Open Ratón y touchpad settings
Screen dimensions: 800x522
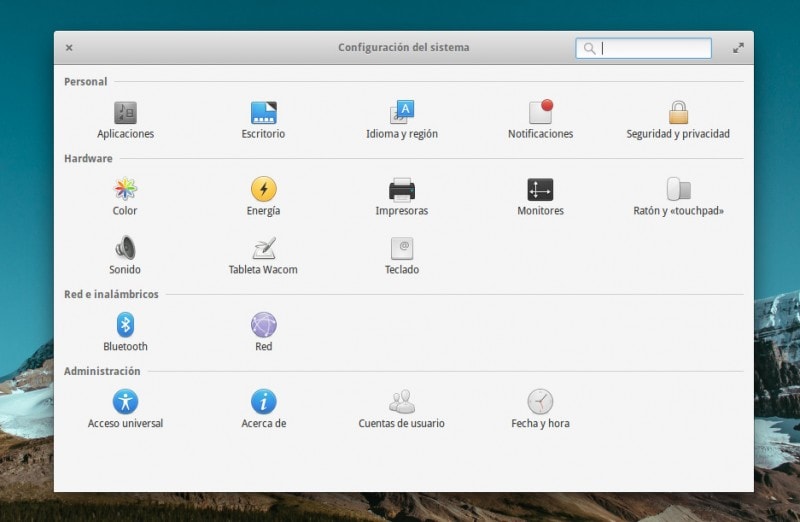click(678, 190)
